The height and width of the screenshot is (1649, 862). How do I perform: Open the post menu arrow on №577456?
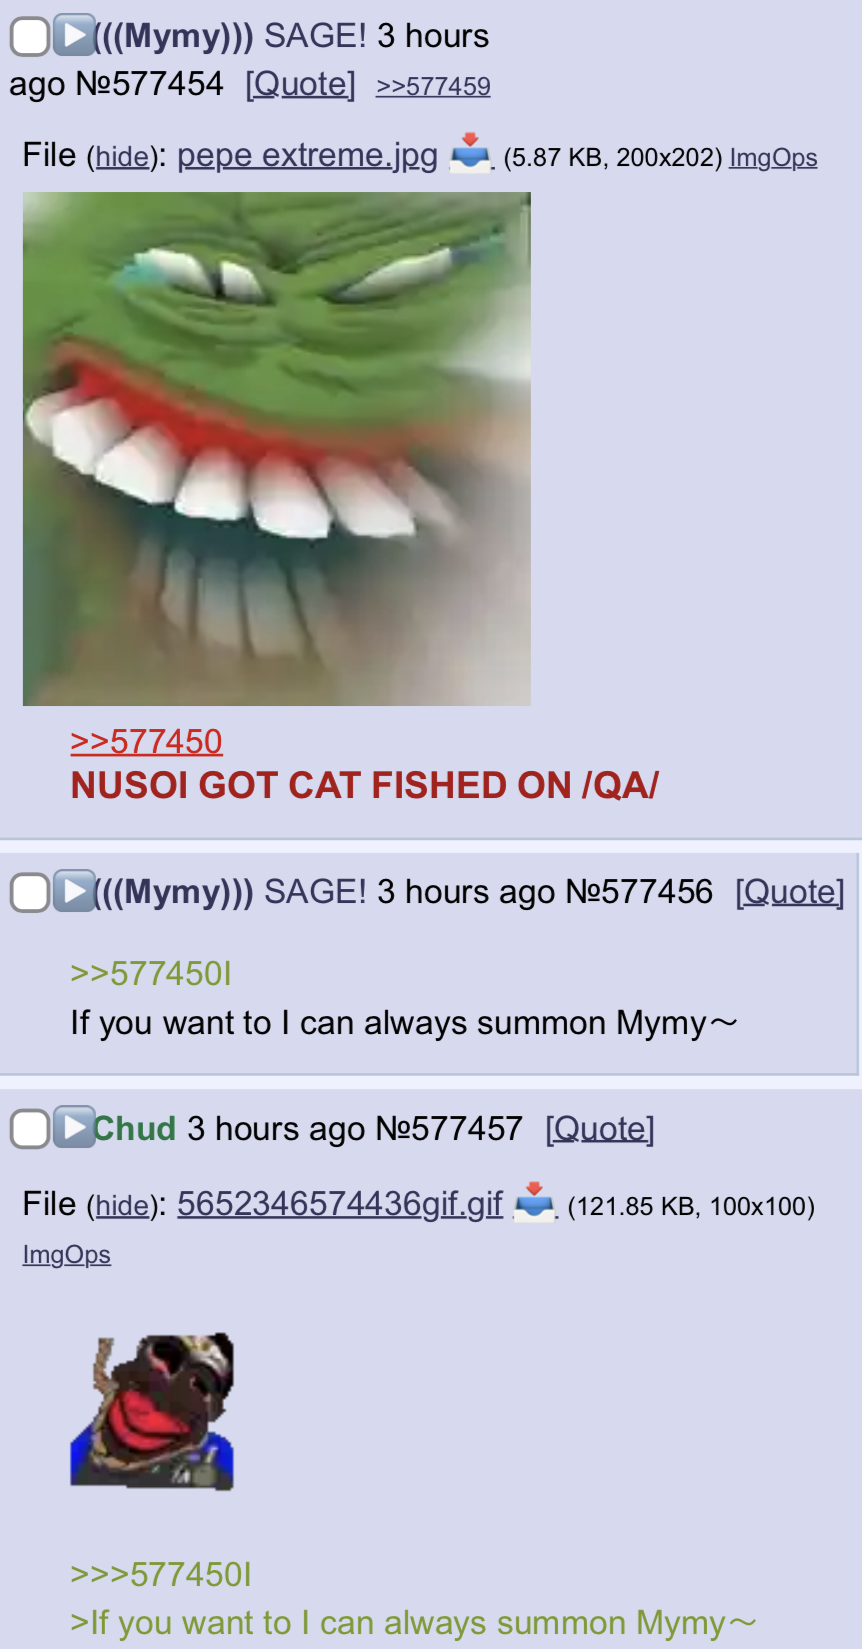pos(74,891)
